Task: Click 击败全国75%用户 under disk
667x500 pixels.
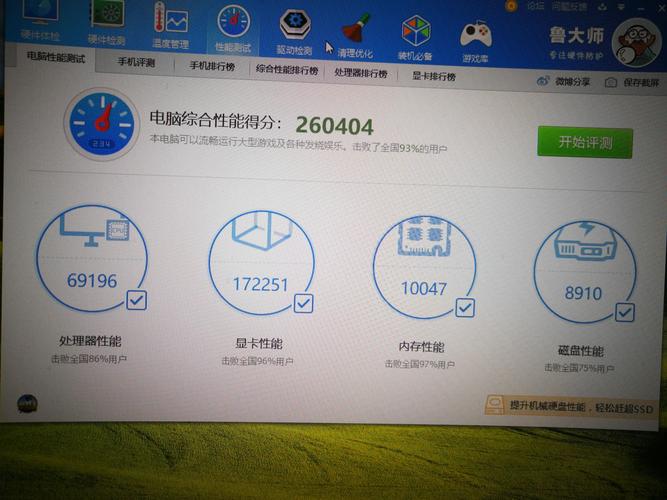Action: point(579,368)
